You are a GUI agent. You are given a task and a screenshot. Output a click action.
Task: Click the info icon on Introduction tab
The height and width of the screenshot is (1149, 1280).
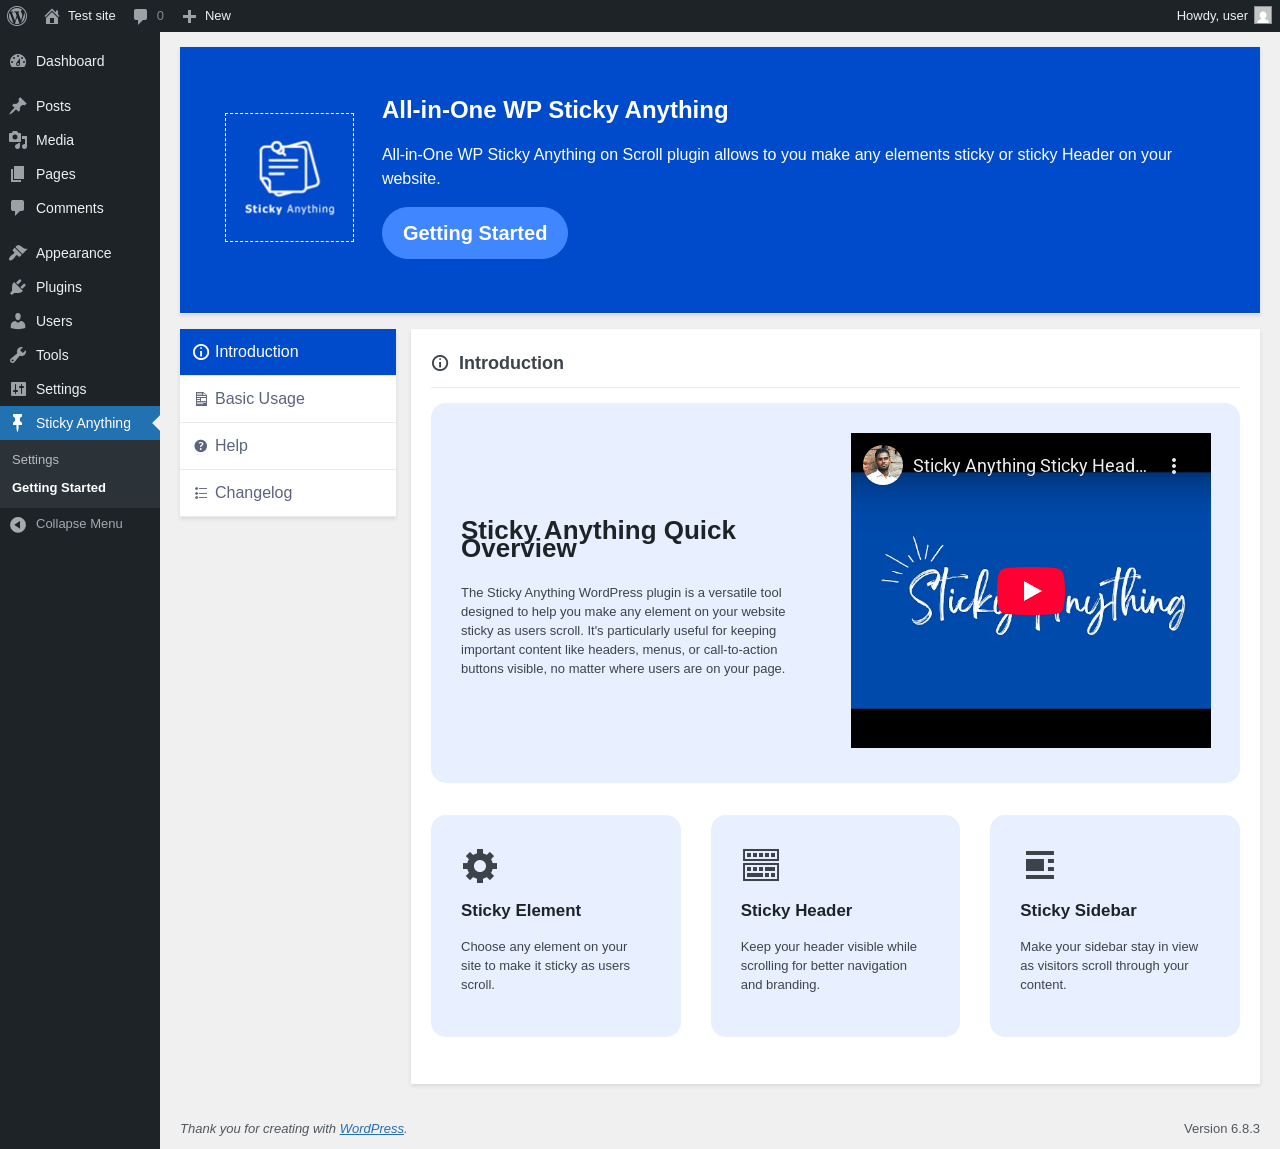[201, 352]
